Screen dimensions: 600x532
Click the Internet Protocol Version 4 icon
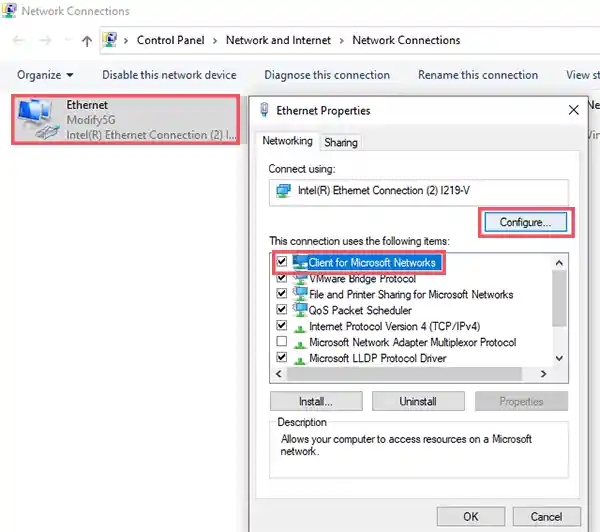pos(300,328)
